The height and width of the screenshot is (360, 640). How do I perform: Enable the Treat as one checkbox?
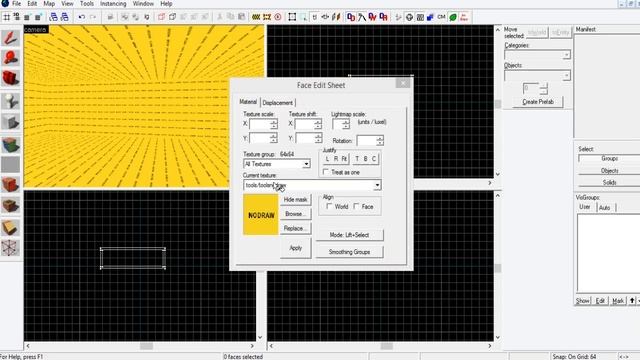(326, 172)
